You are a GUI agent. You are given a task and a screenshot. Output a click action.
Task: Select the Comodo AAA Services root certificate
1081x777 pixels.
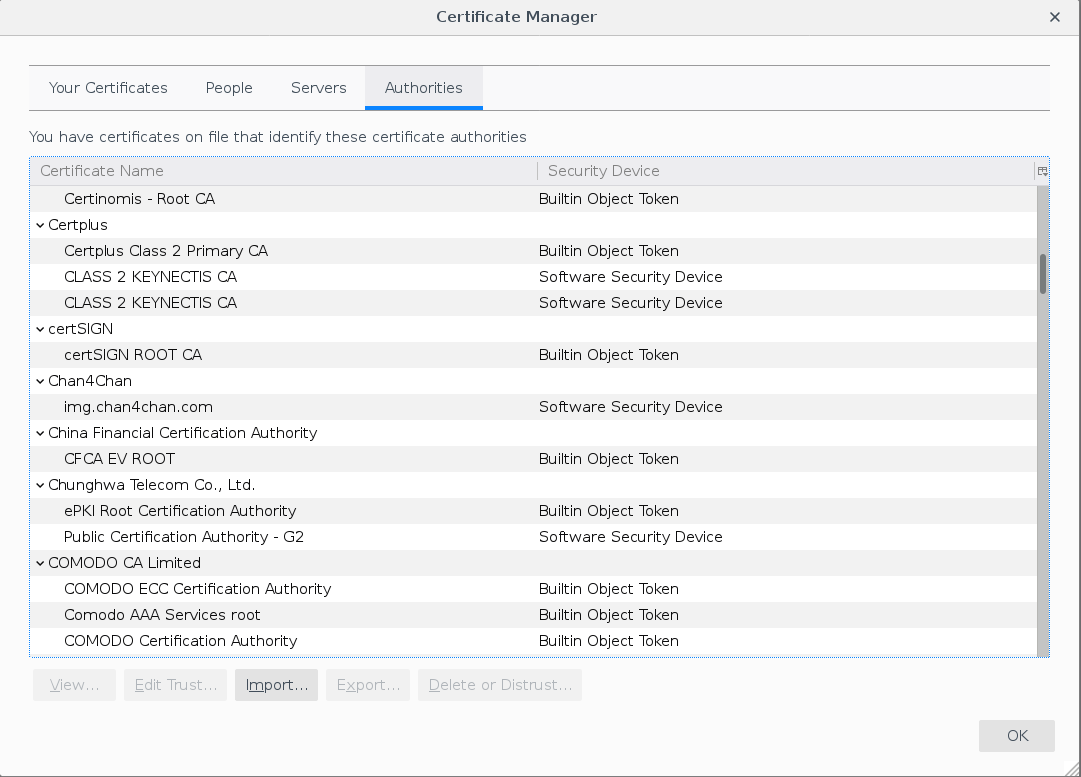533,615
